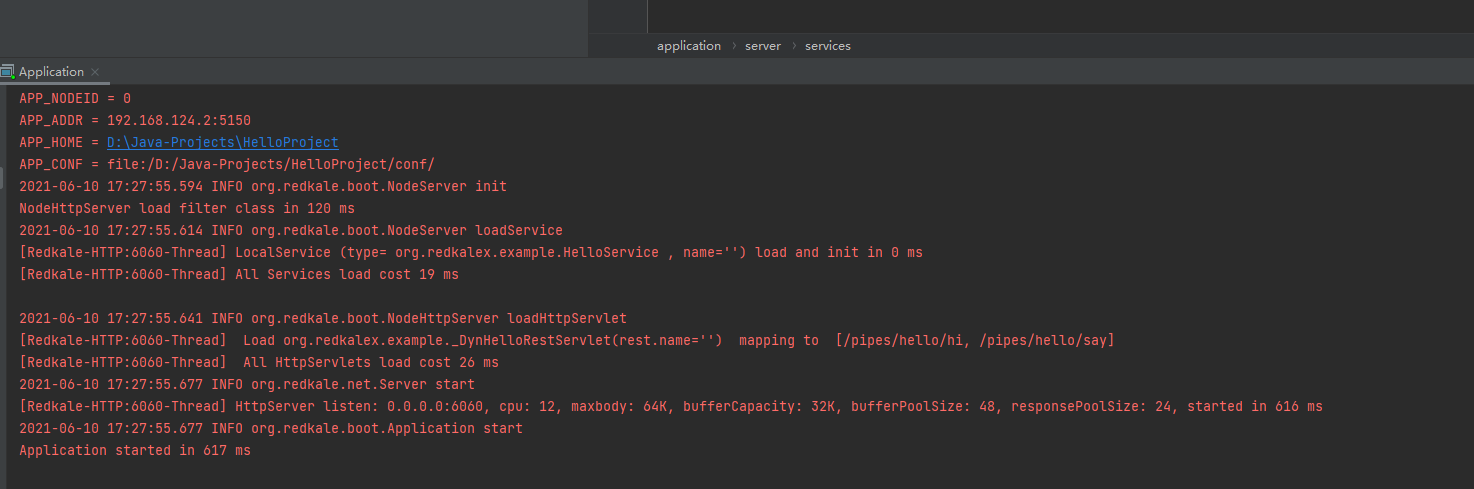Select the Application console tab
The height and width of the screenshot is (489, 1474).
[51, 72]
